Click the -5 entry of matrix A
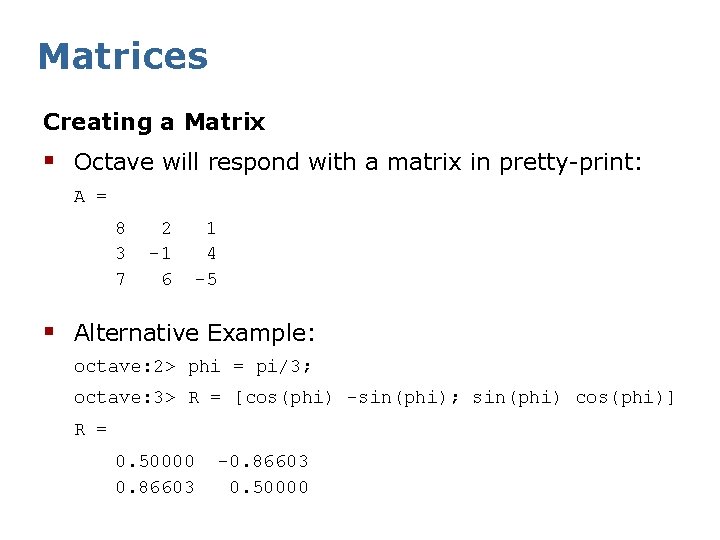Viewport: 720px width, 540px height. (205, 280)
